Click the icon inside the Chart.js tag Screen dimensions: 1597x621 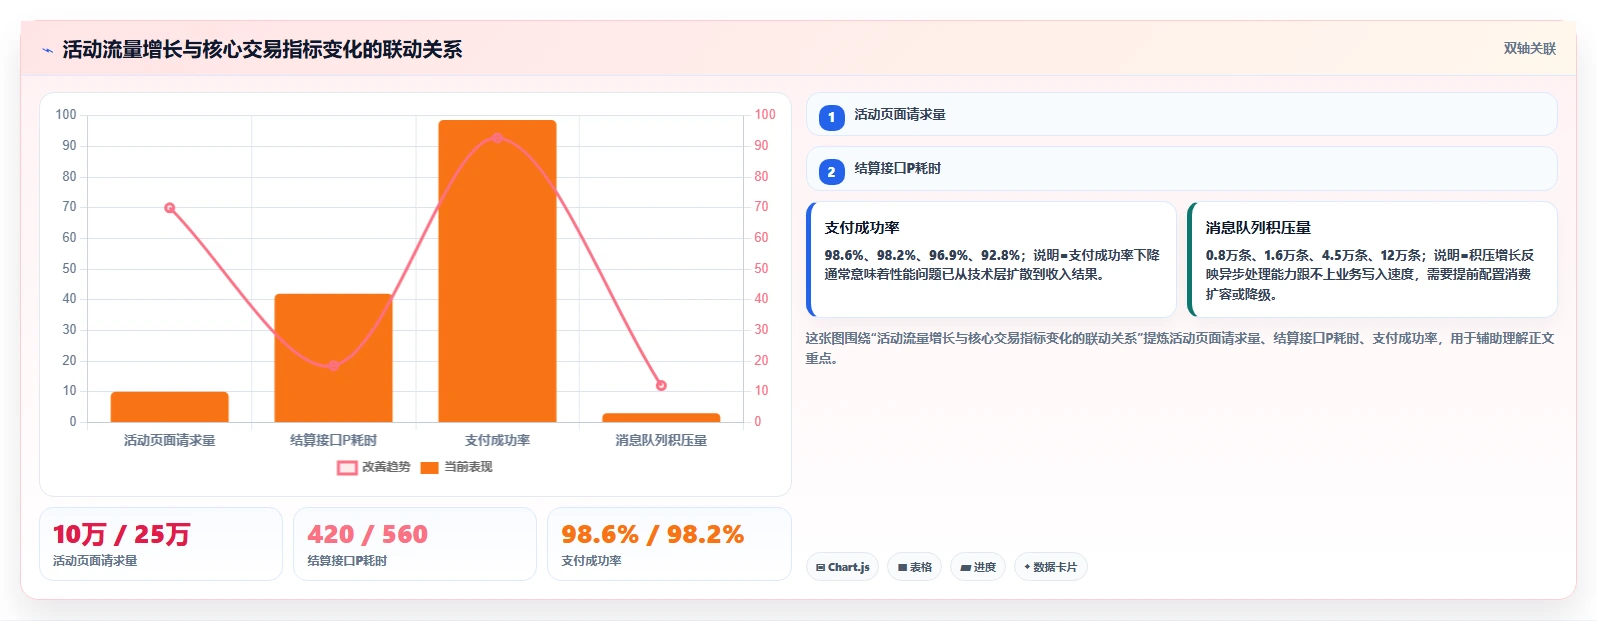[x=820, y=567]
